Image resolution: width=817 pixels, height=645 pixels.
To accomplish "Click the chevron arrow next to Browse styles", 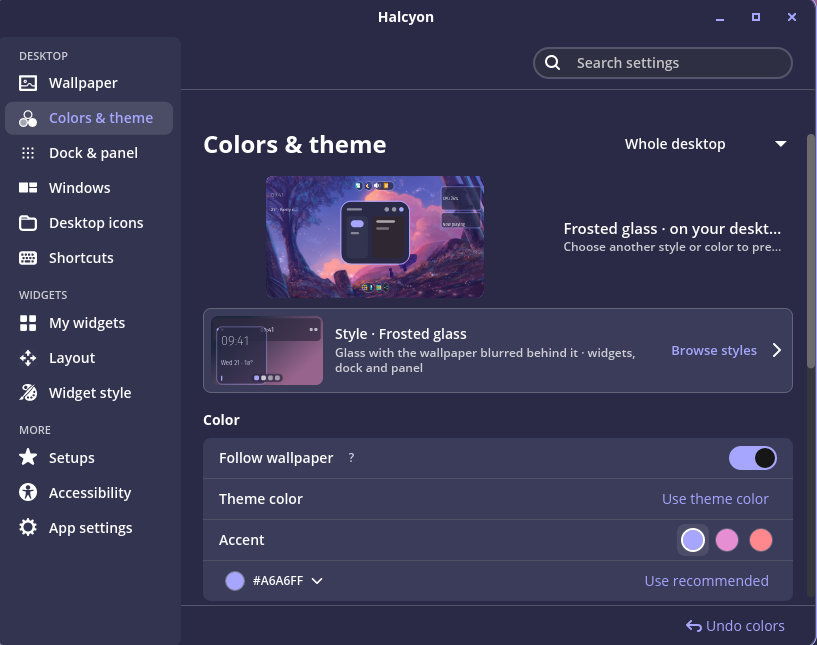I will (776, 350).
